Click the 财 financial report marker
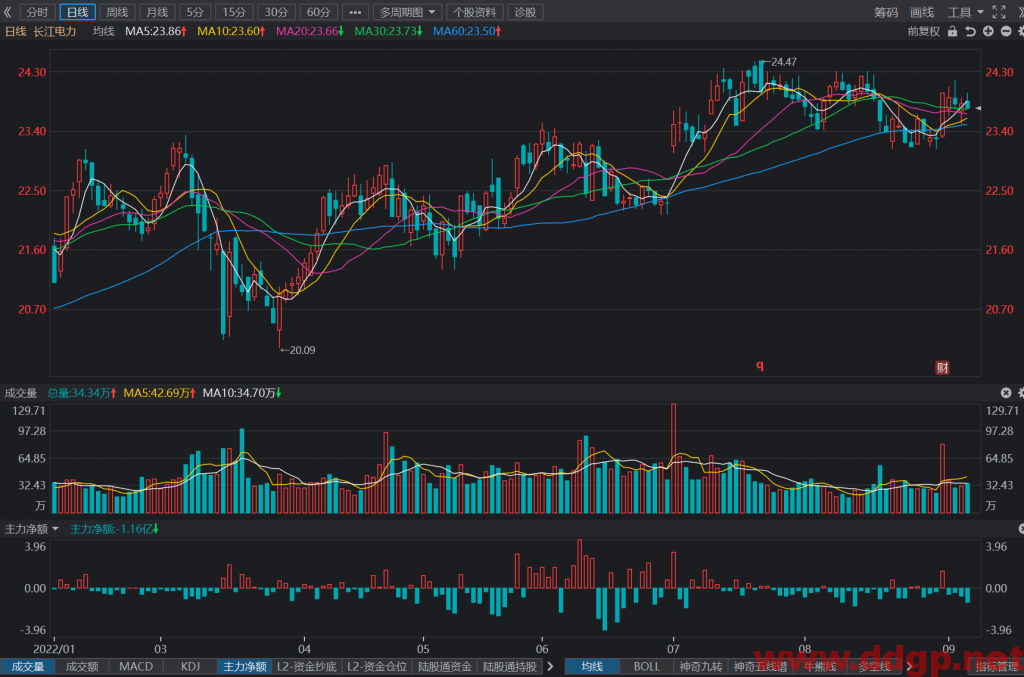 [942, 368]
